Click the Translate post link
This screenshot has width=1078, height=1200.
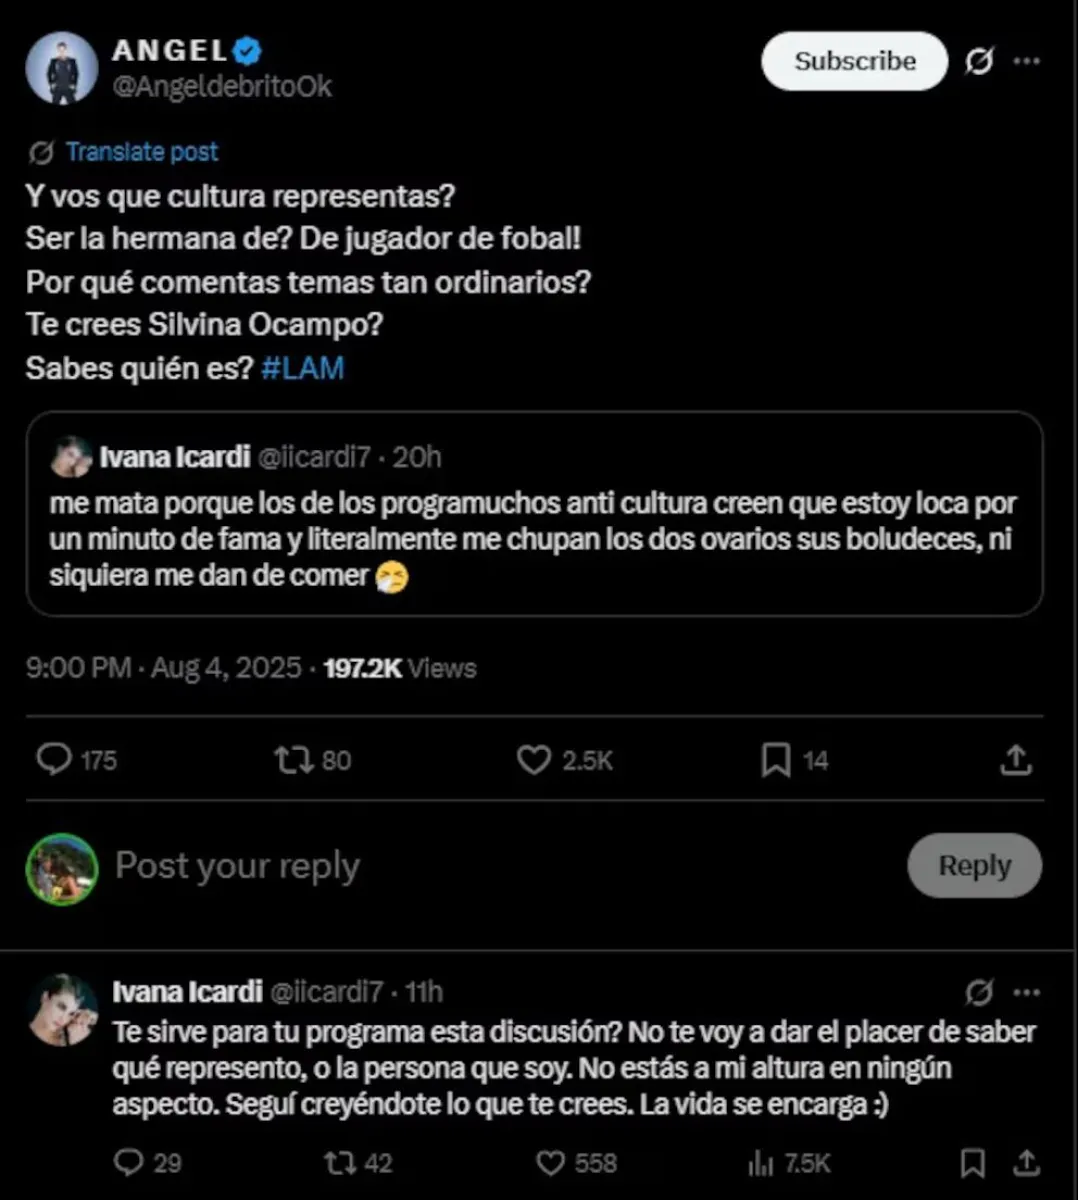[x=141, y=152]
